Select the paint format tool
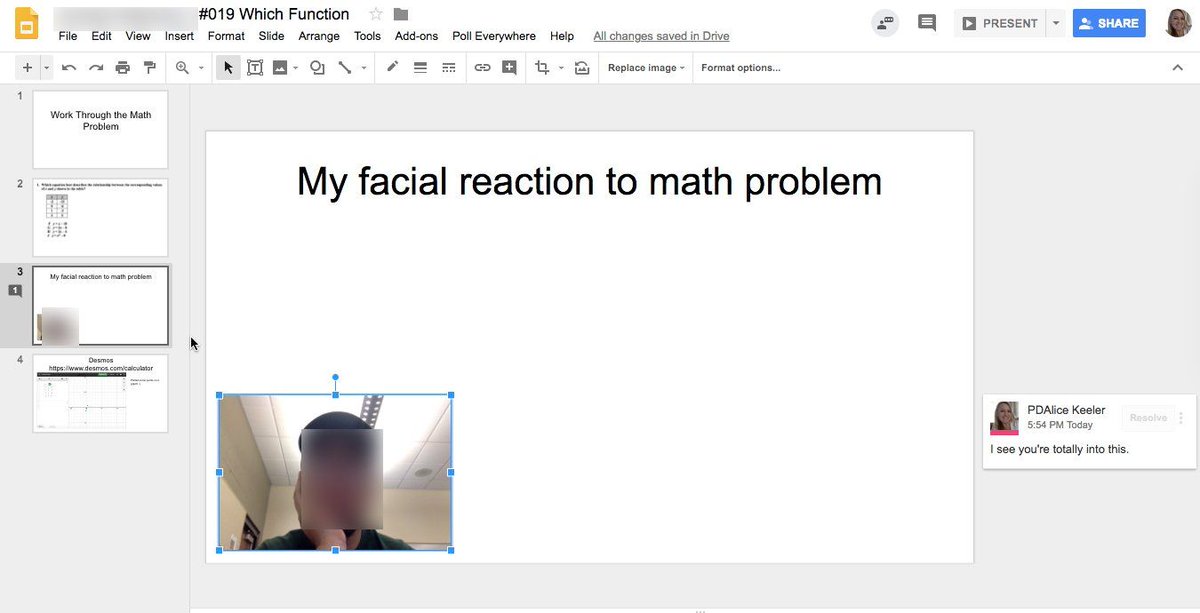The width and height of the screenshot is (1200, 613). pos(150,67)
